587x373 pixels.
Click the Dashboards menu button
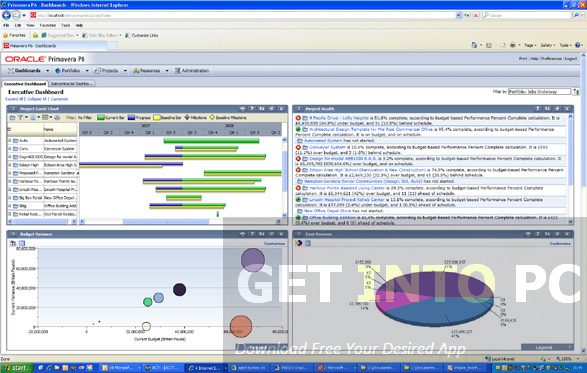(24, 71)
